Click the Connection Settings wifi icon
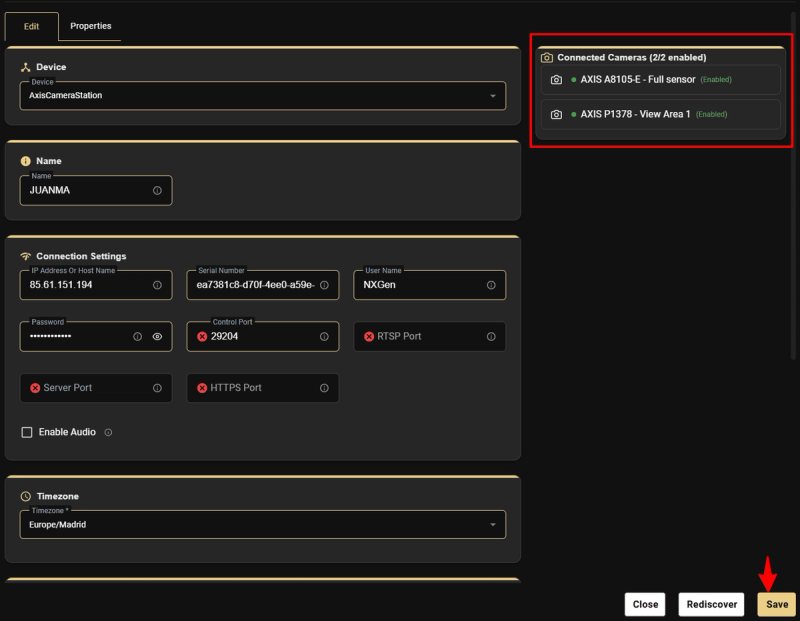This screenshot has width=800, height=621. pos(26,256)
